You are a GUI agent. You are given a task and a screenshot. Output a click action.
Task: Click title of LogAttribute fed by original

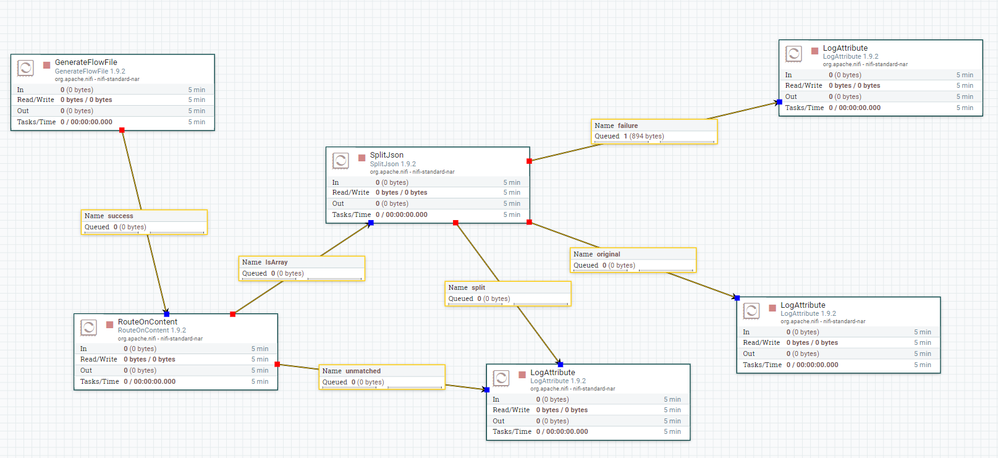tap(803, 305)
